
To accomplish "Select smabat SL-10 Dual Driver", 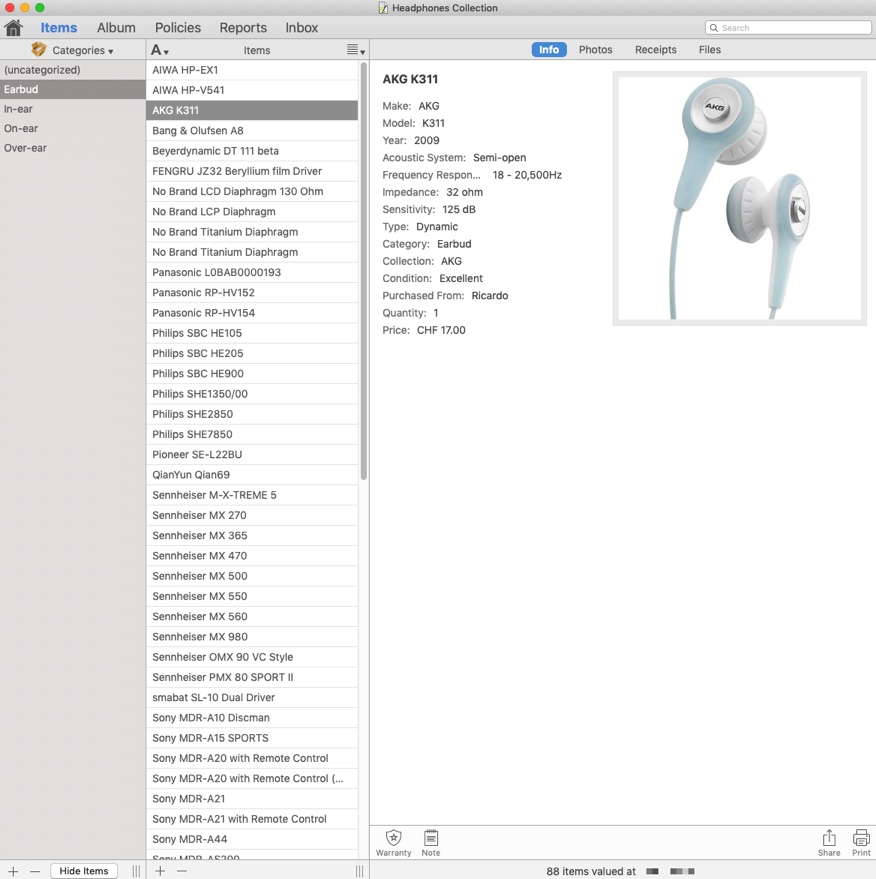I will [252, 697].
